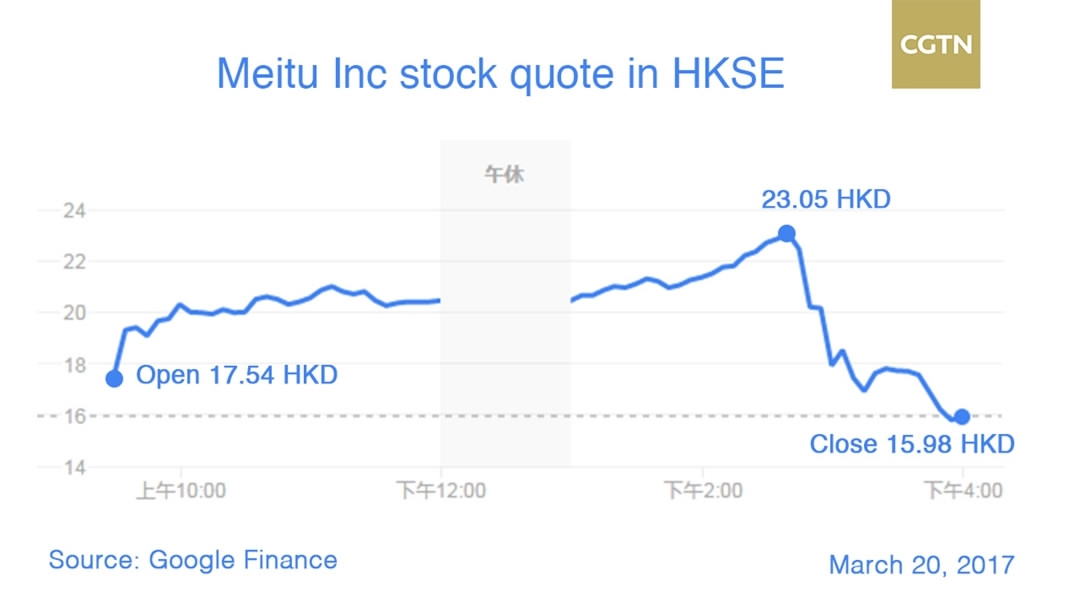Click the 下午12:00 time axis label

[x=441, y=491]
